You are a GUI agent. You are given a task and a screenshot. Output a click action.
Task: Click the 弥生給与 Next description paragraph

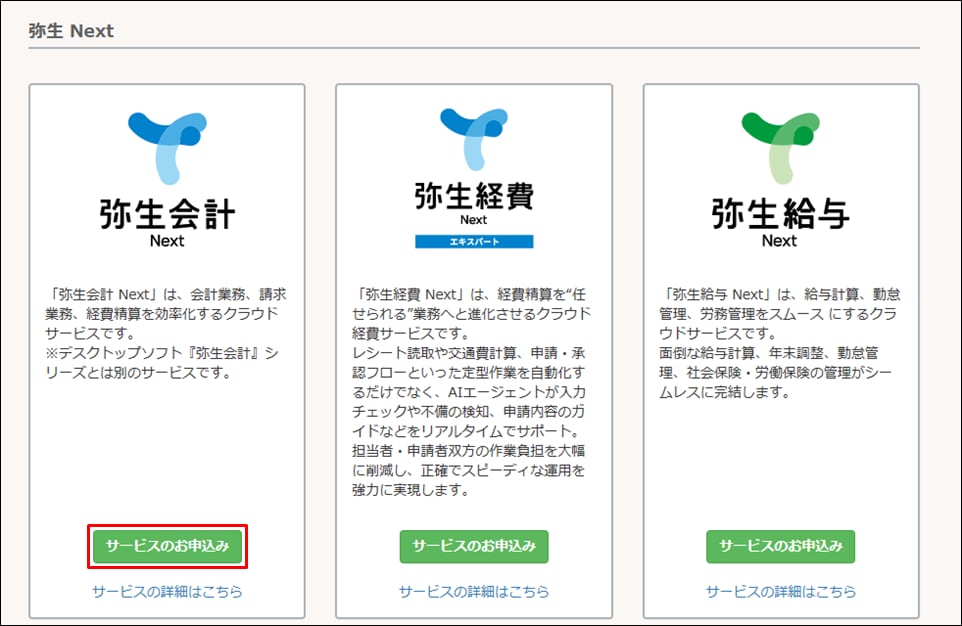(x=779, y=343)
